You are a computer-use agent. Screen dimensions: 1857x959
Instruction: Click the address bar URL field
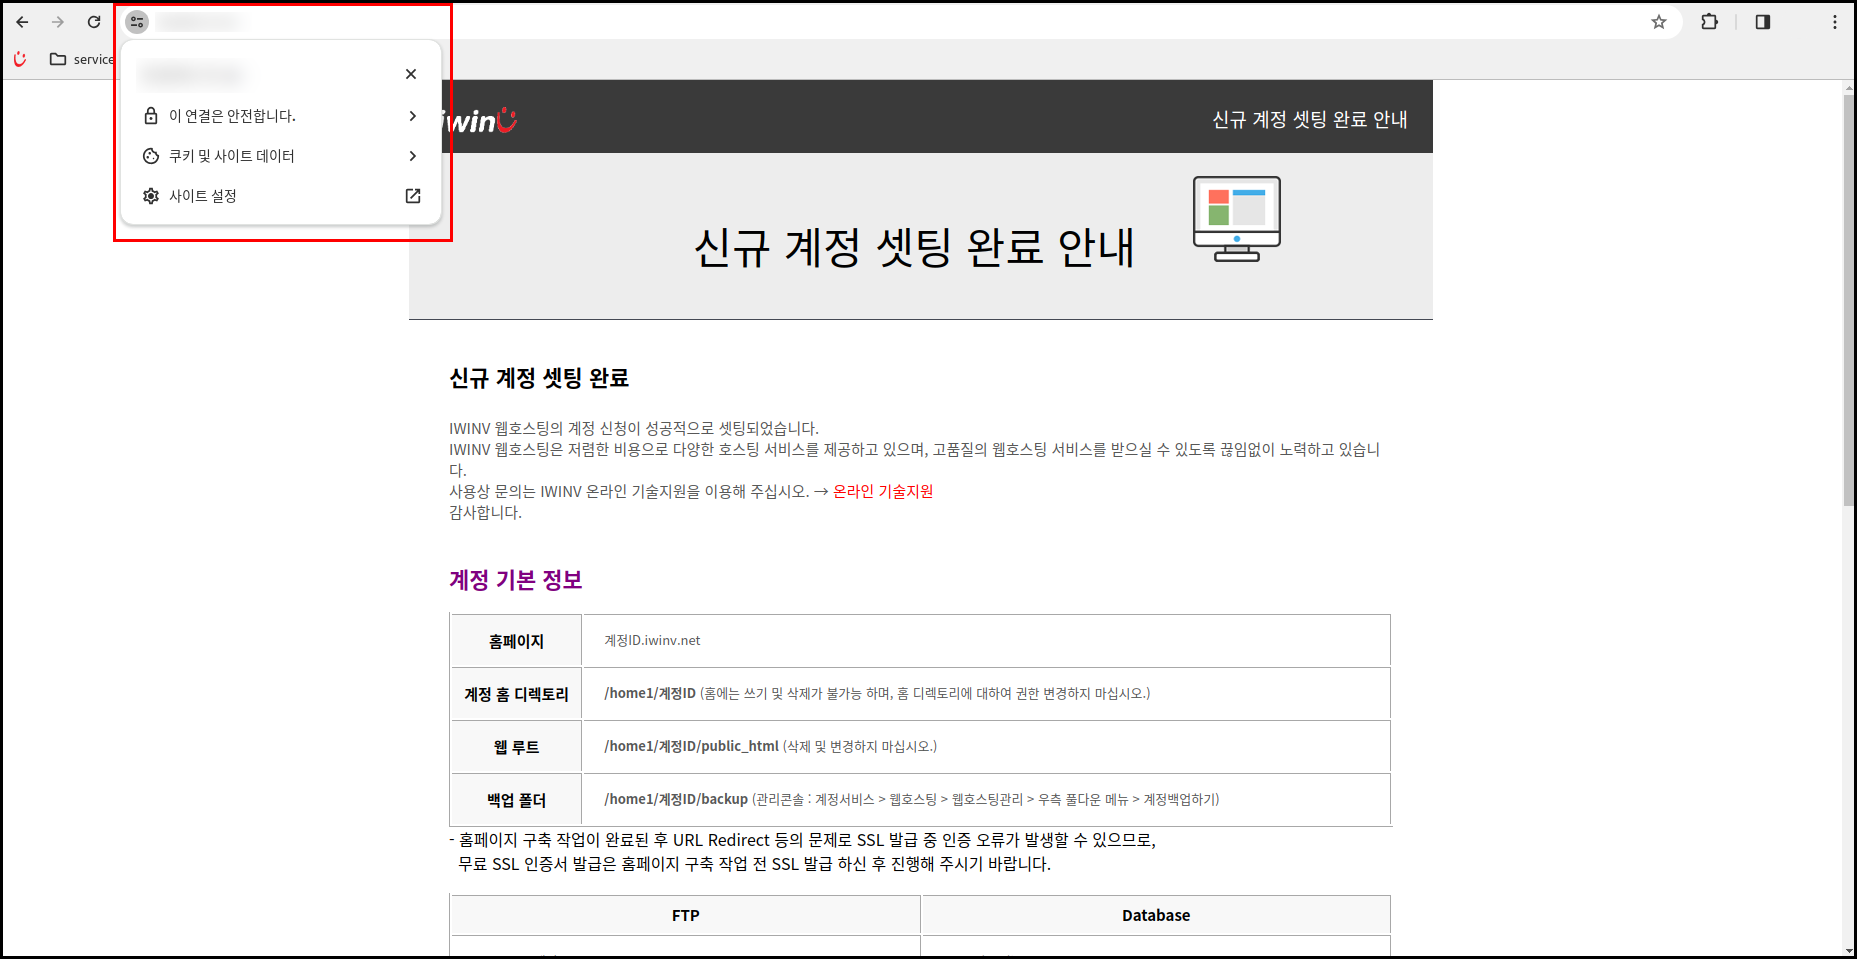(x=900, y=22)
